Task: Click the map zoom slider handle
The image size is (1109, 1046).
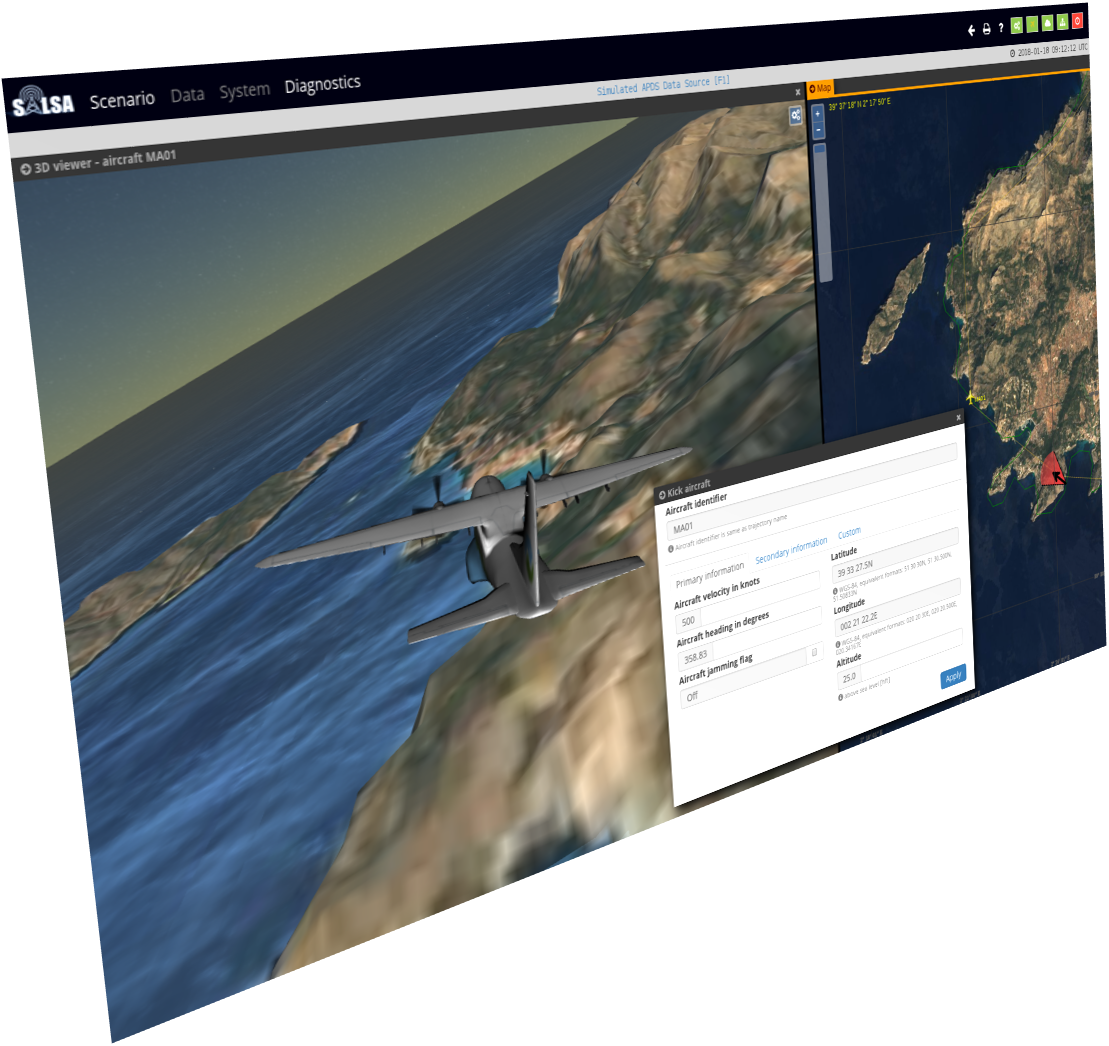Action: [x=820, y=149]
